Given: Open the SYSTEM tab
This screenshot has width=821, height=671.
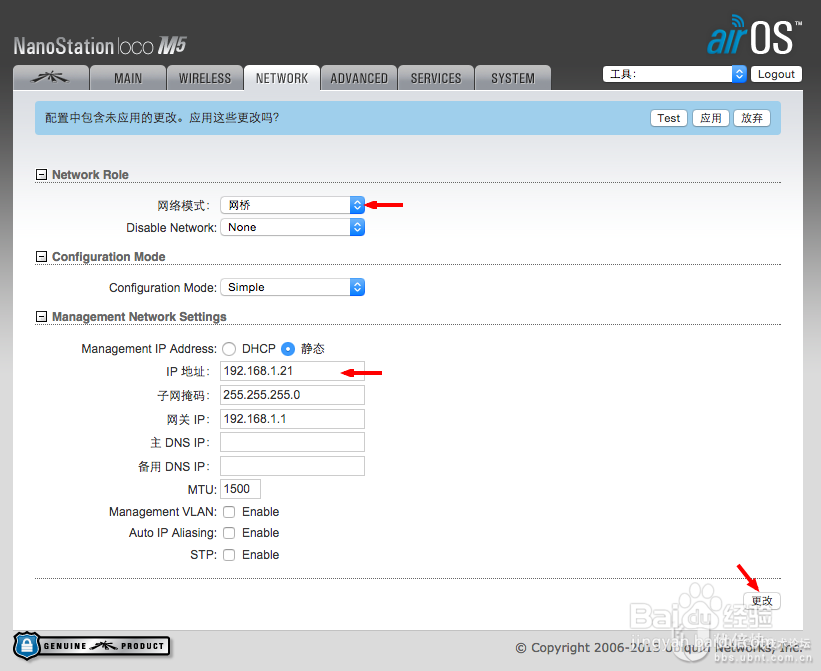Looking at the screenshot, I should coord(513,78).
